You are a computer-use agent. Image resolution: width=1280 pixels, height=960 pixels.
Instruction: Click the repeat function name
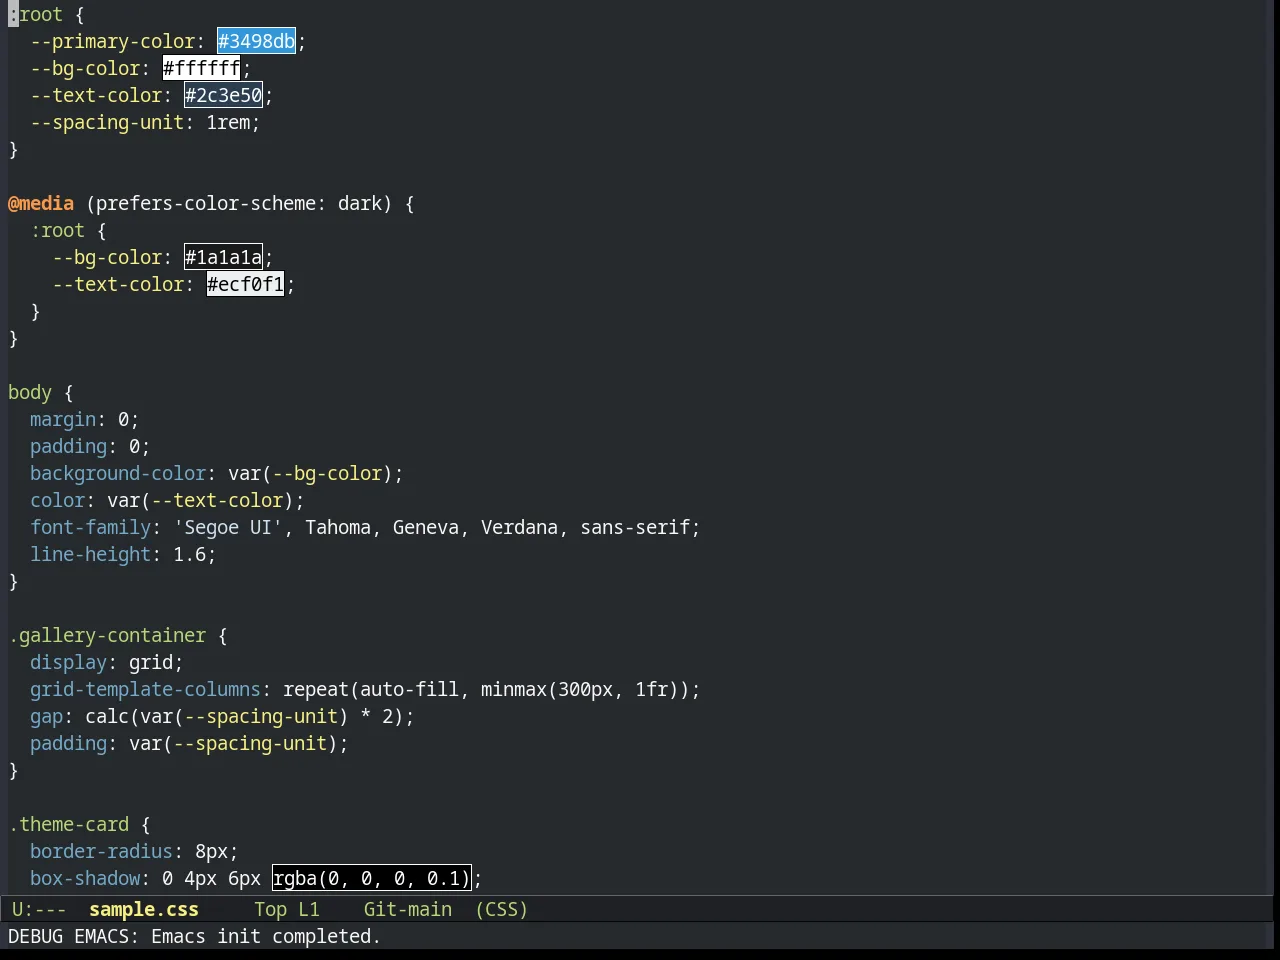coord(316,689)
